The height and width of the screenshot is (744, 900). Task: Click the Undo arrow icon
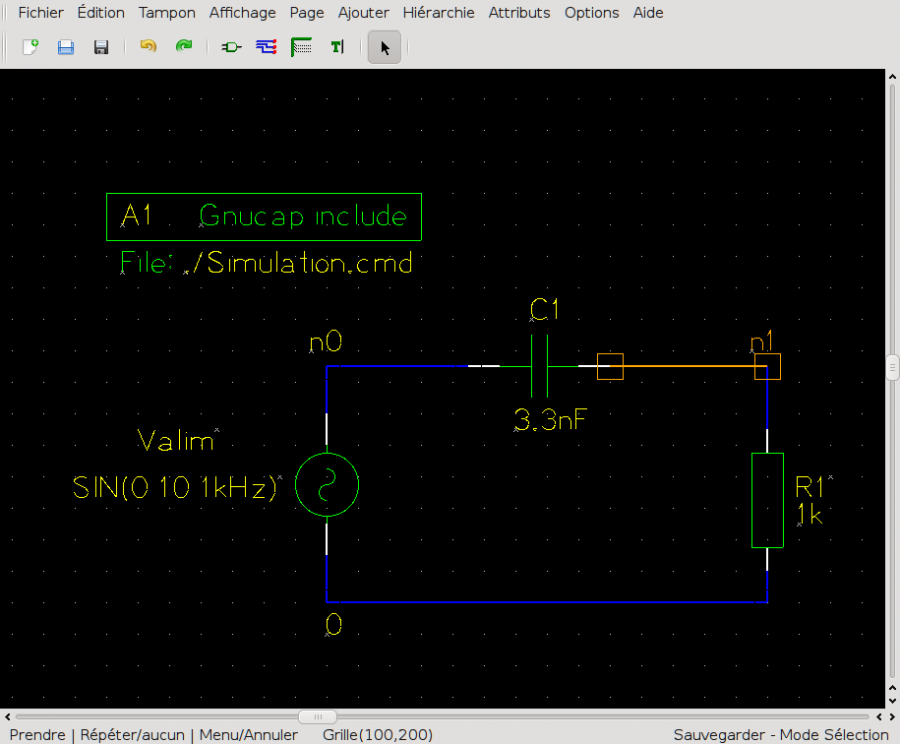(x=149, y=46)
